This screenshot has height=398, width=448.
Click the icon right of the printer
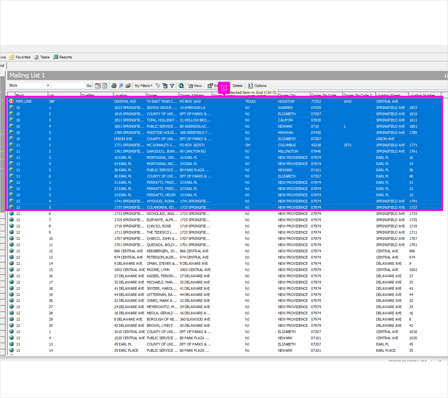point(121,86)
